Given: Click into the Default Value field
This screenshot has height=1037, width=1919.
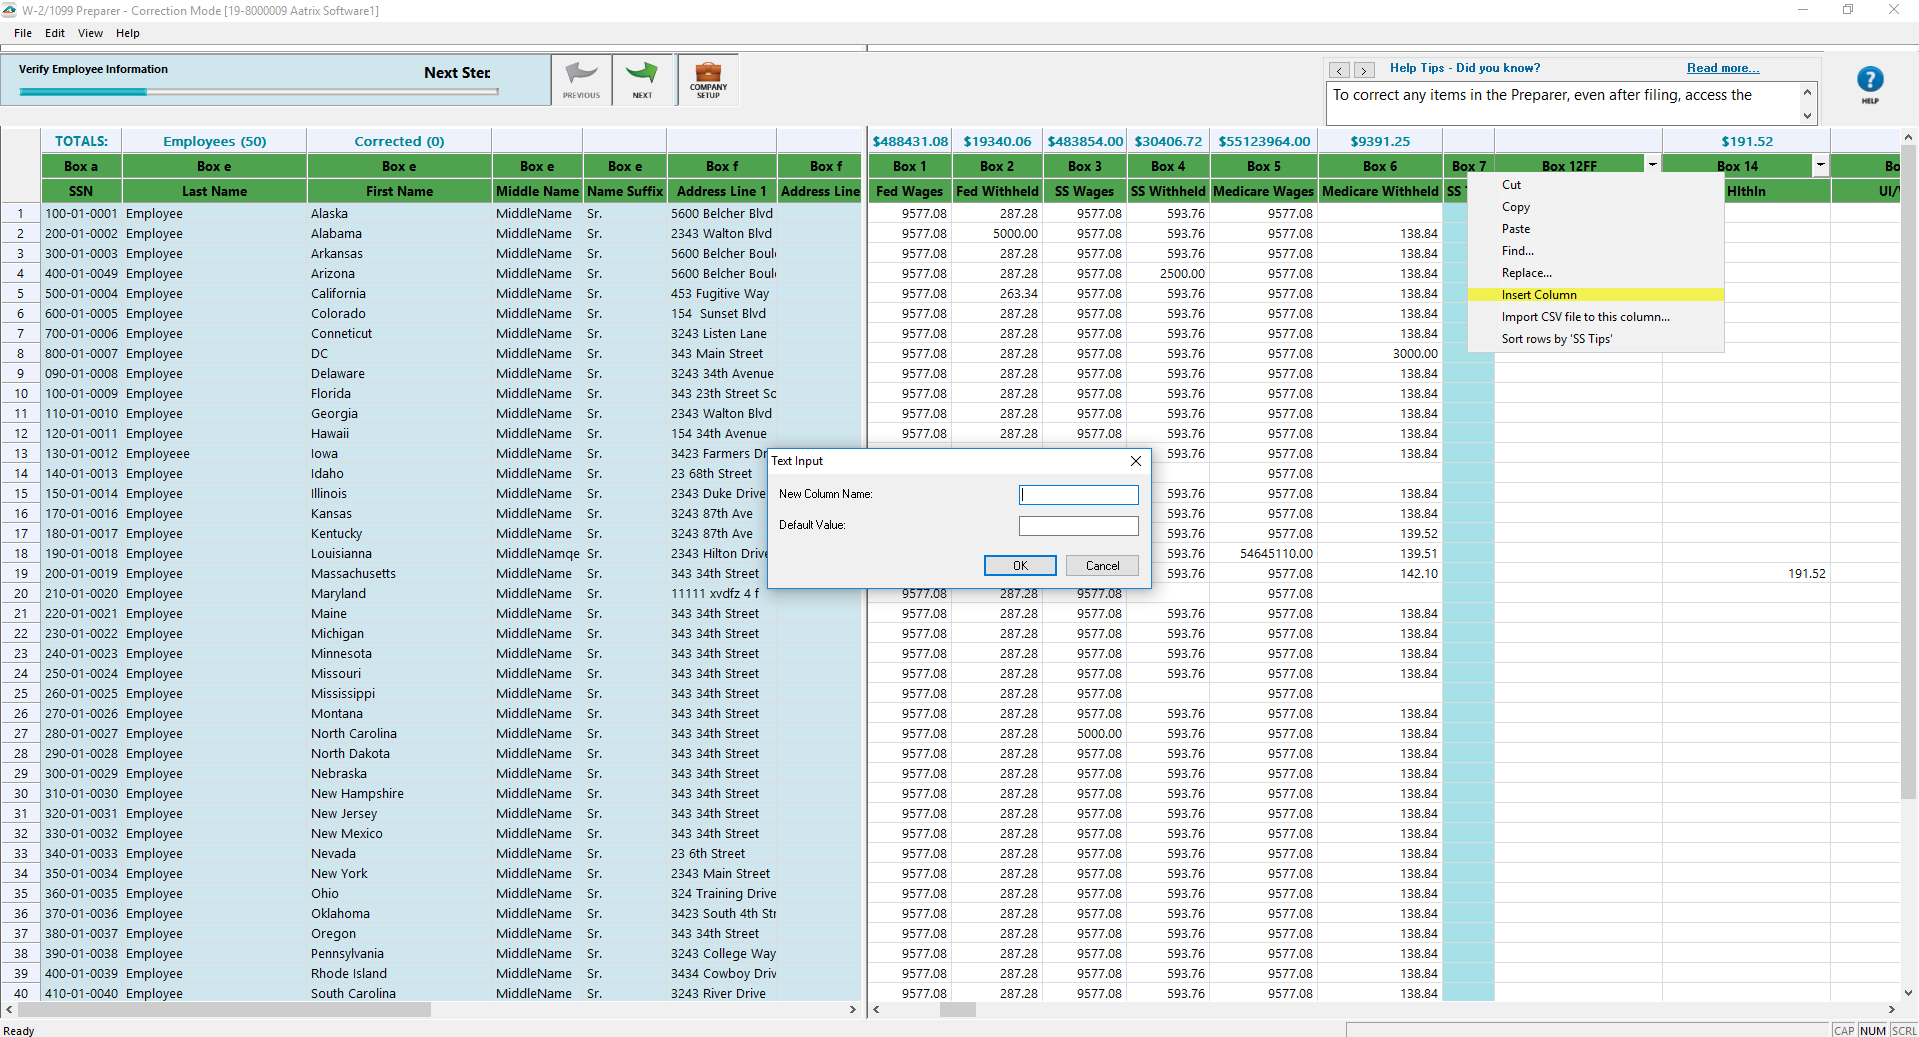Looking at the screenshot, I should [x=1078, y=526].
